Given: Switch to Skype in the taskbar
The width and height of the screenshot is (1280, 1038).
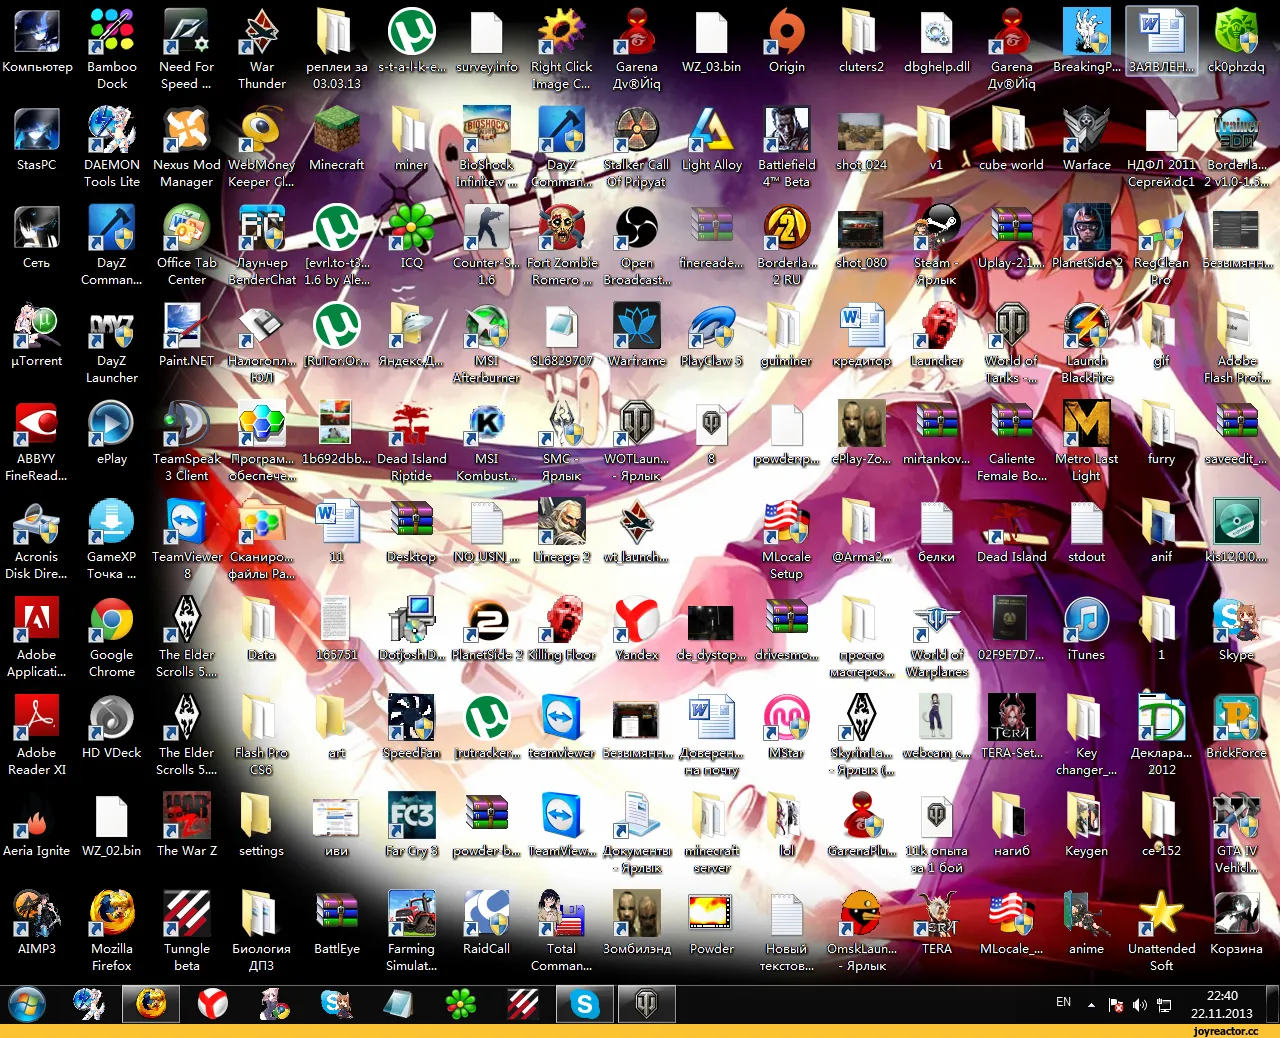Looking at the screenshot, I should [x=585, y=1004].
